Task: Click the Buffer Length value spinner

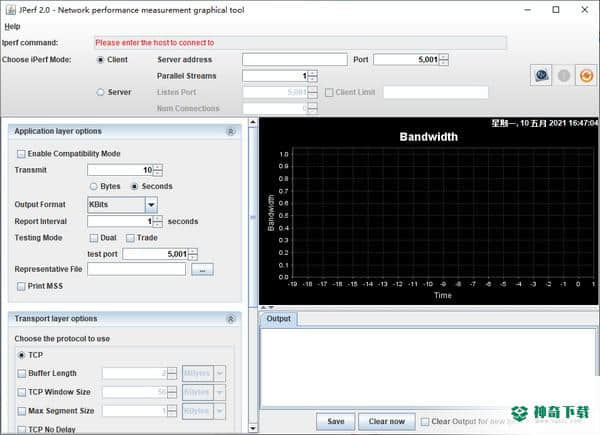Action: click(139, 373)
